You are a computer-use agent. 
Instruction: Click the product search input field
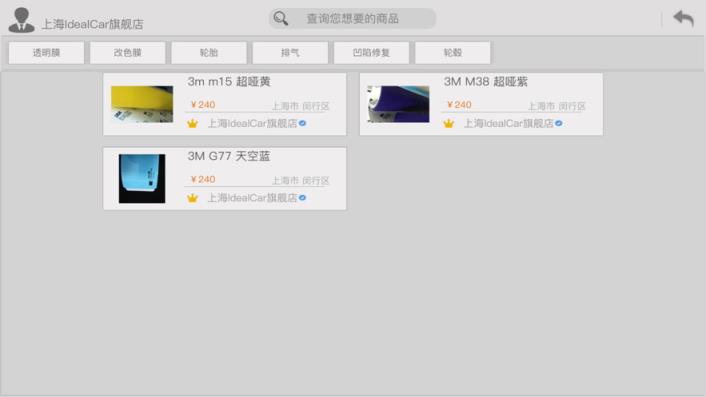[352, 18]
